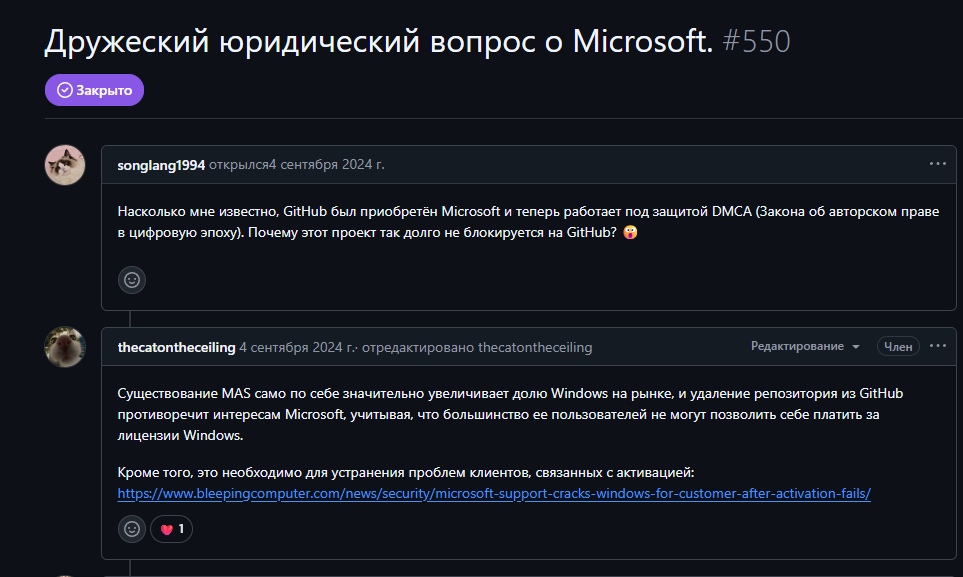
Task: Click thecatontheceiling's profile avatar
Action: point(65,347)
